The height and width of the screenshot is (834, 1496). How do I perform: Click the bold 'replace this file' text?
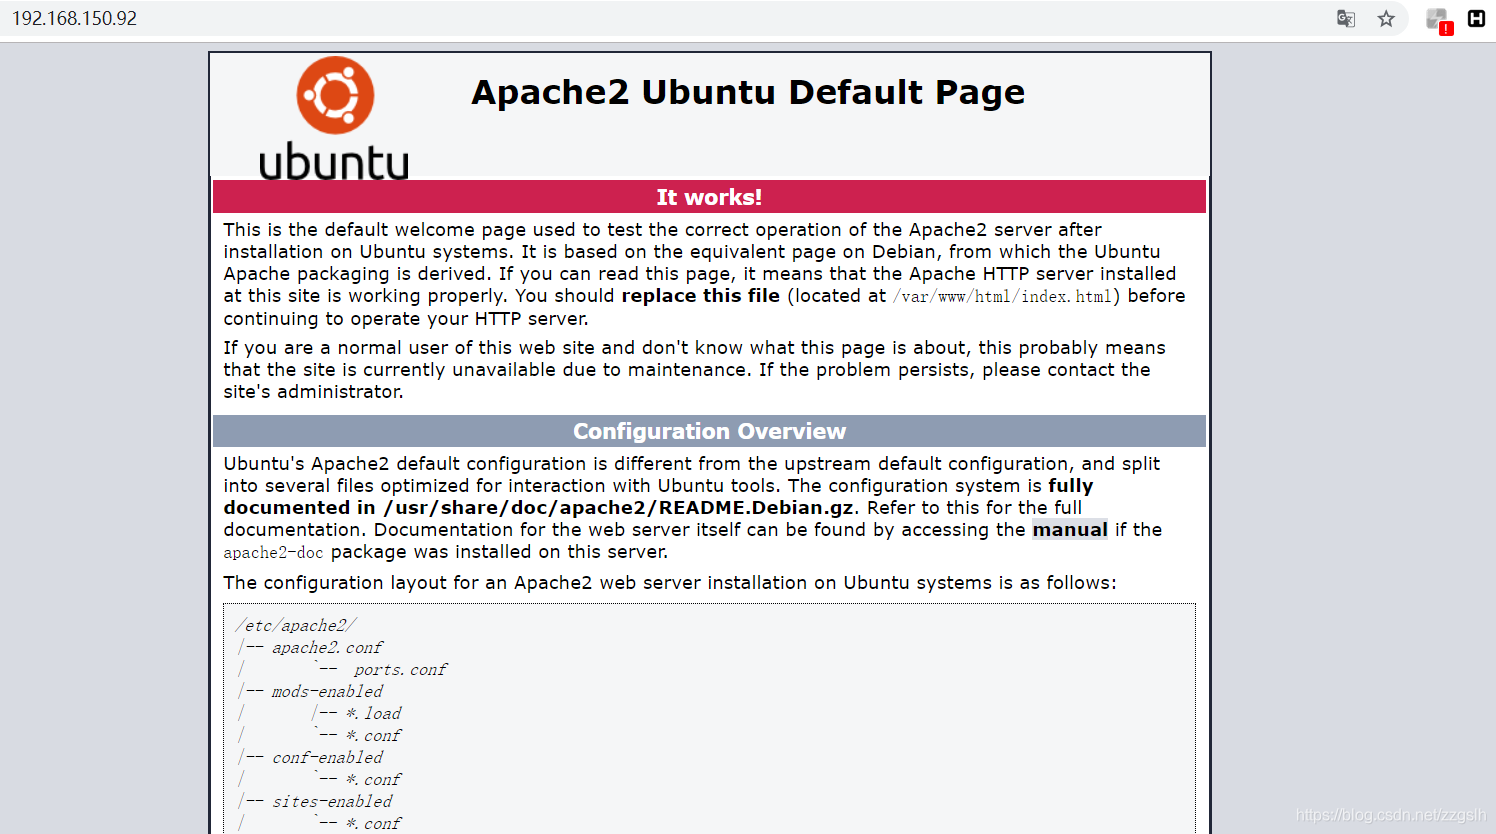click(x=700, y=296)
